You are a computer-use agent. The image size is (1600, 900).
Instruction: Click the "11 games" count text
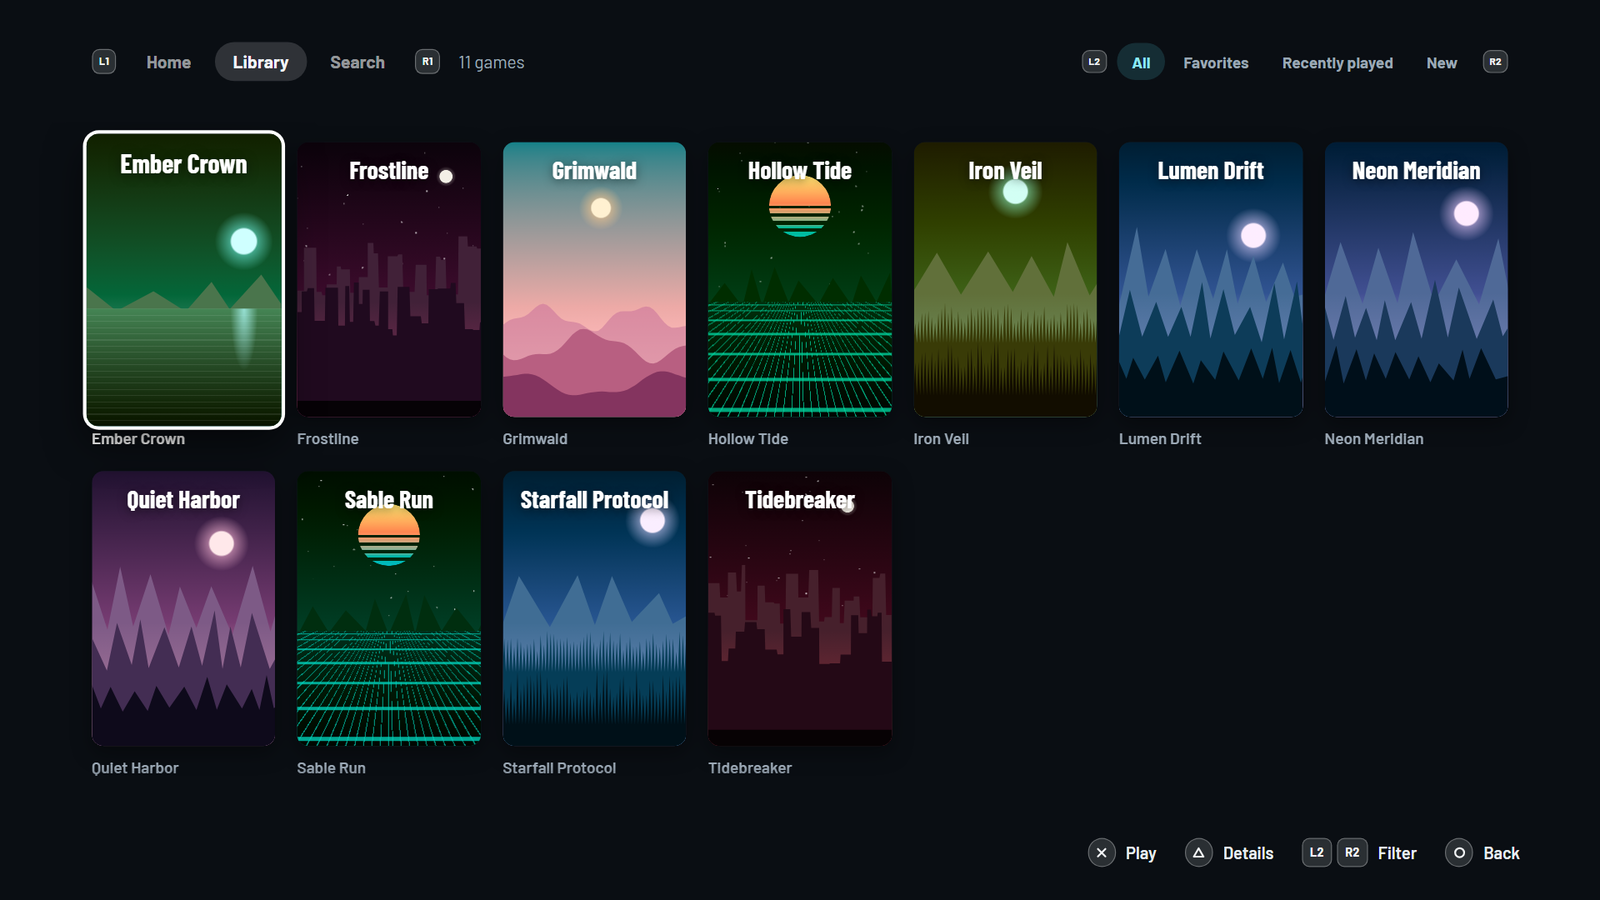click(491, 62)
